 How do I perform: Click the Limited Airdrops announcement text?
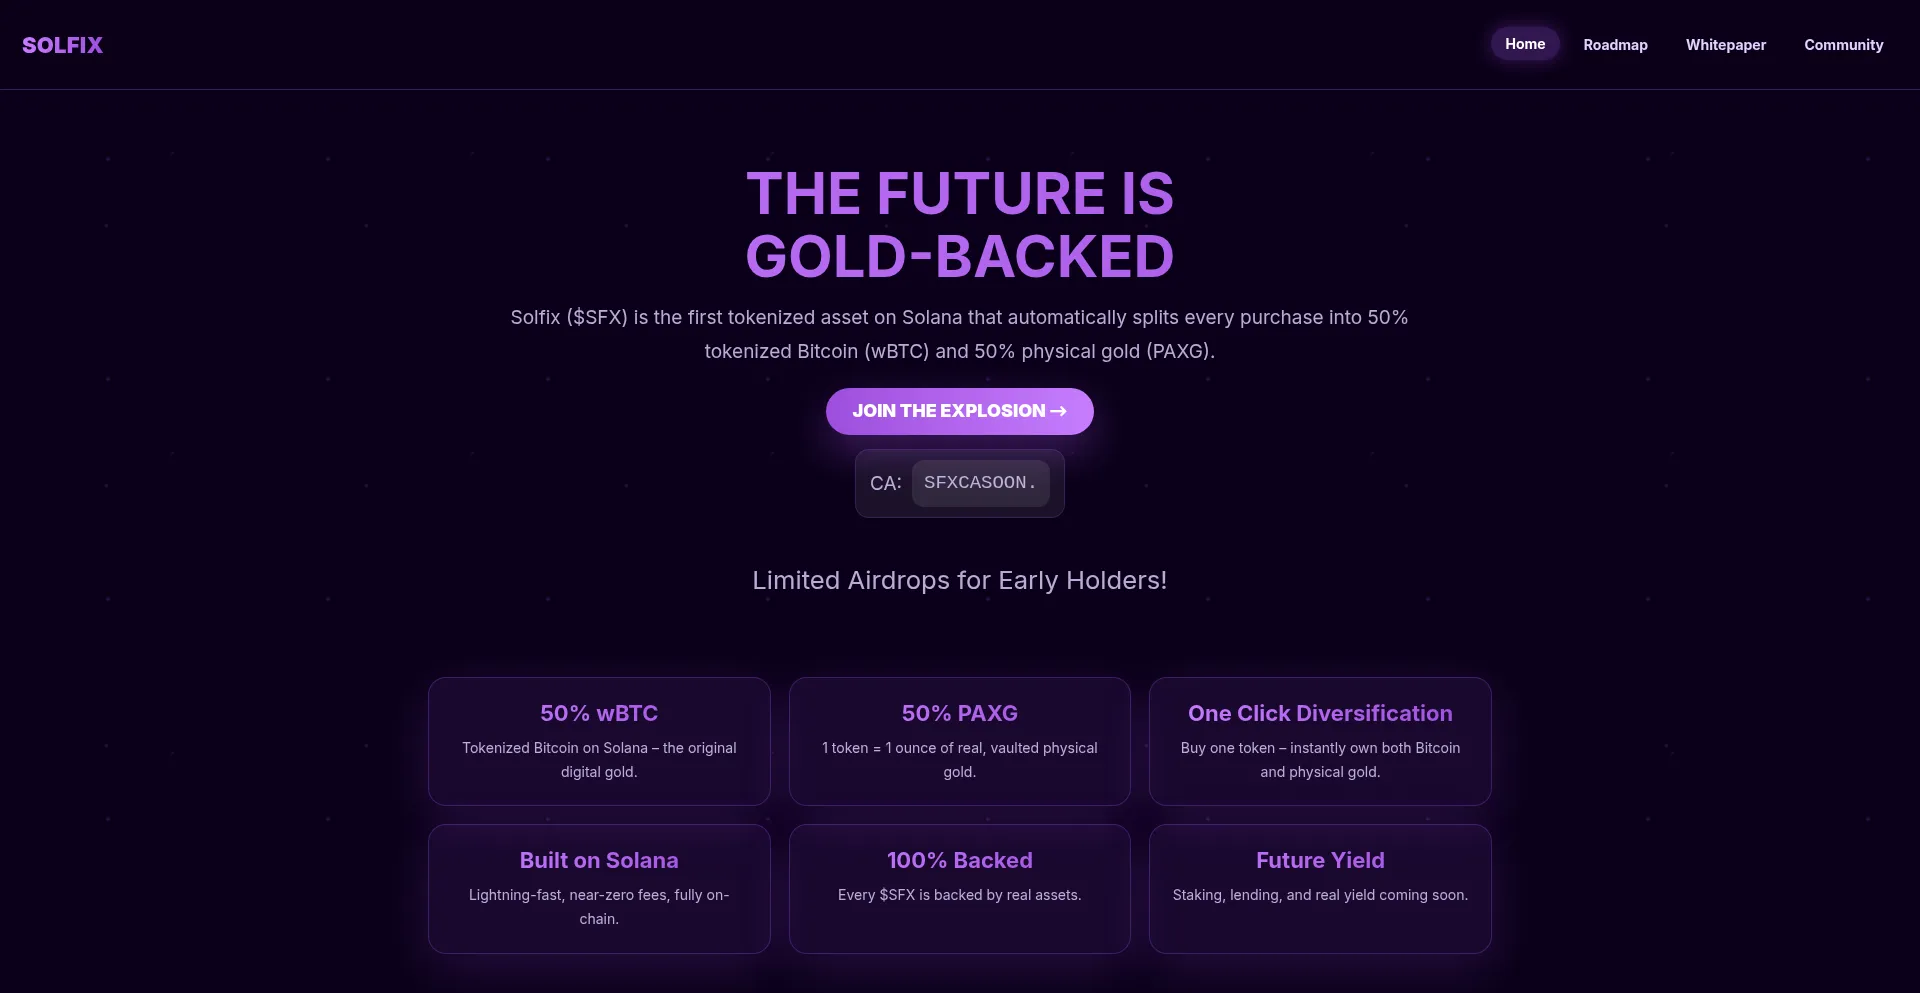959,580
